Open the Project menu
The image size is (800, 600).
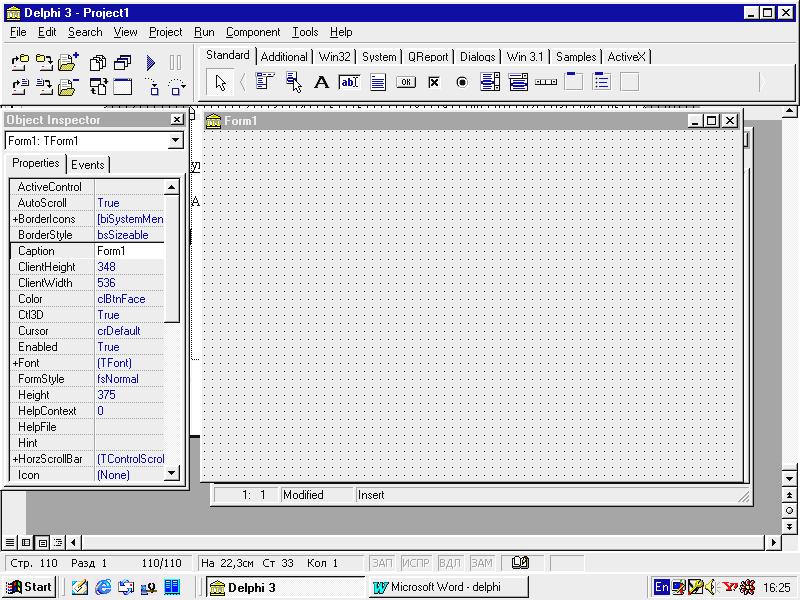point(165,32)
